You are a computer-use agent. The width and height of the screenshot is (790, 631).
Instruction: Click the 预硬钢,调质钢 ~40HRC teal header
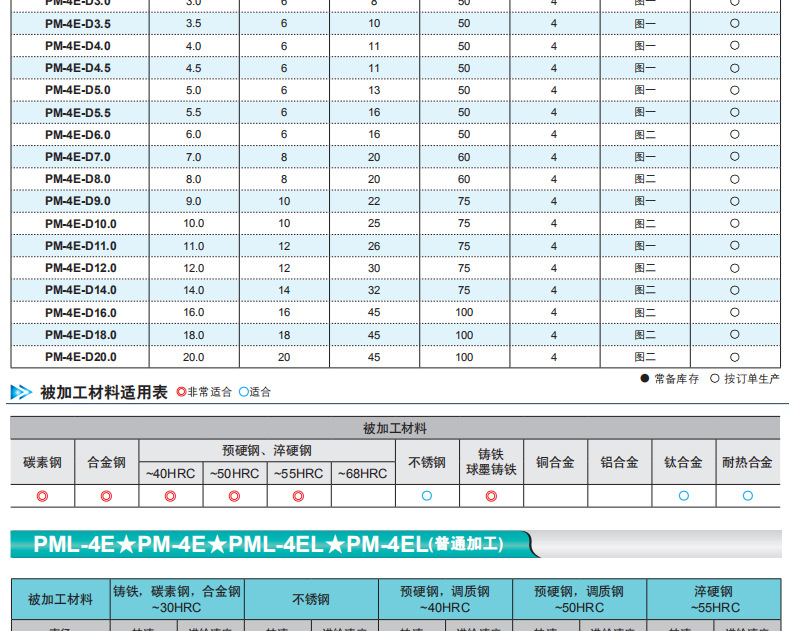click(445, 599)
